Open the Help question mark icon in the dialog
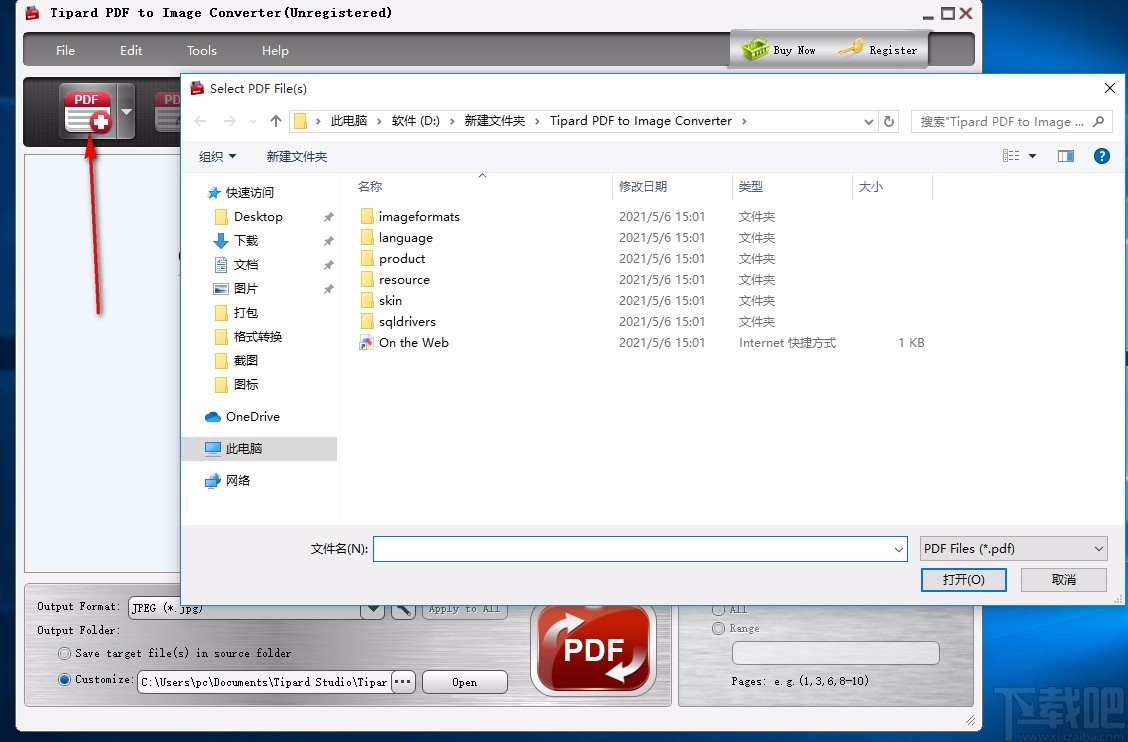This screenshot has height=742, width=1128. coord(1102,156)
